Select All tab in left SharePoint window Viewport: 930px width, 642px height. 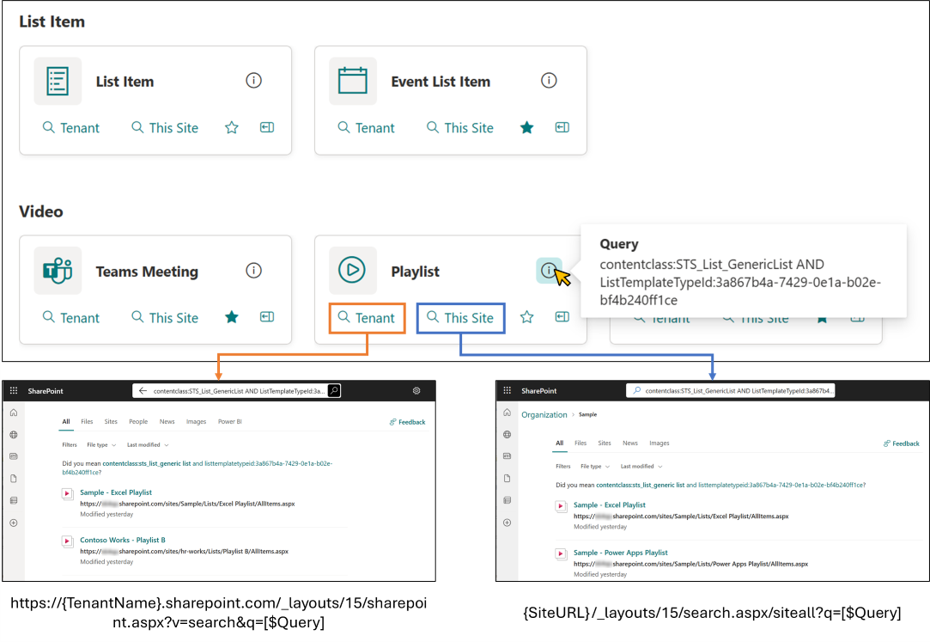point(66,422)
